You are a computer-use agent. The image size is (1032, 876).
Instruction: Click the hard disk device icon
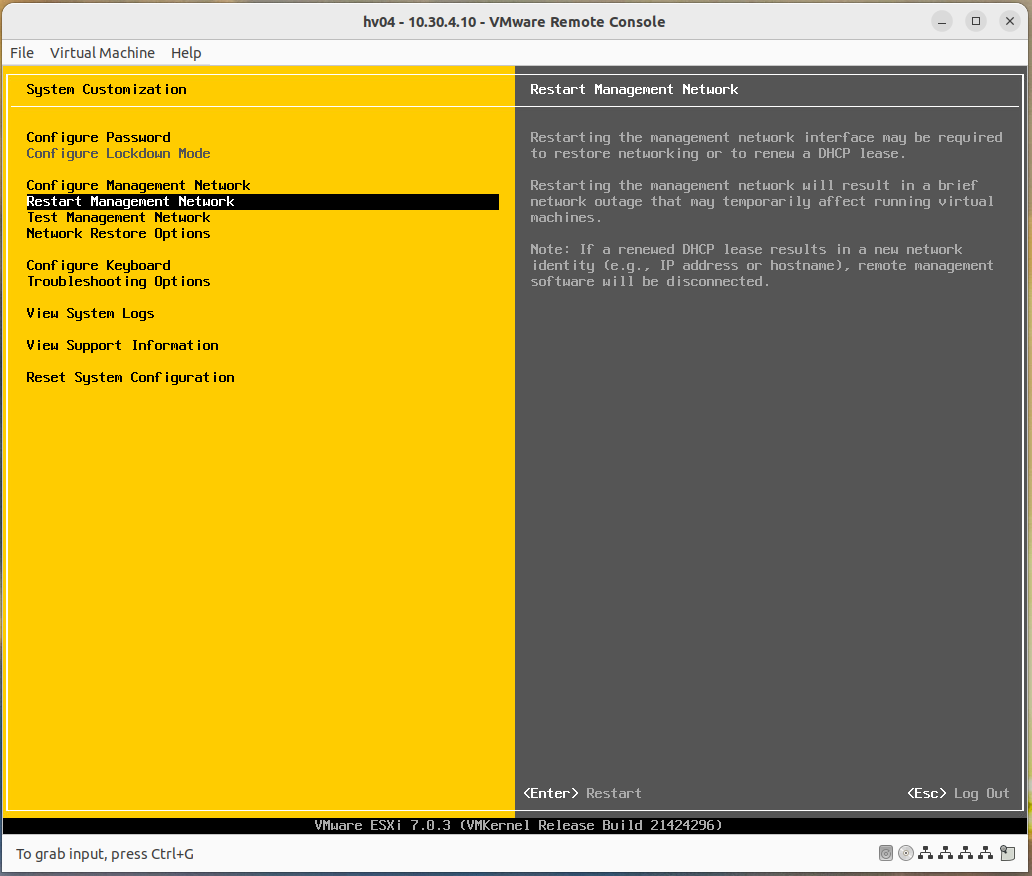click(x=886, y=853)
